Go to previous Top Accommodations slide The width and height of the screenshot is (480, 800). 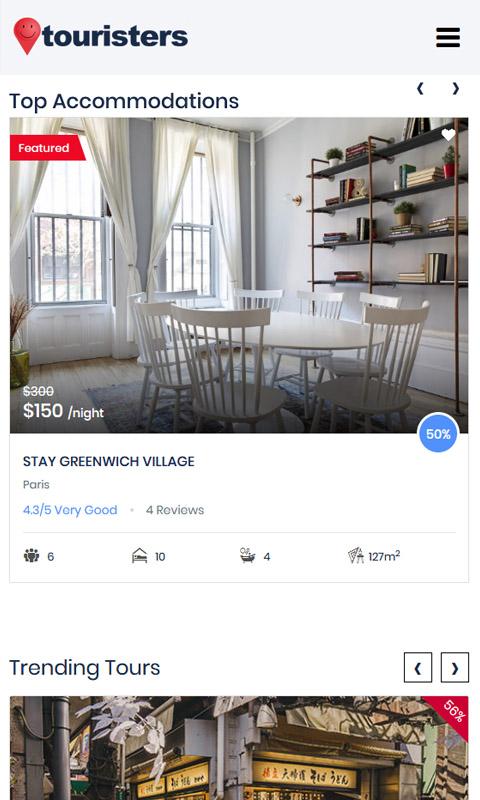420,88
